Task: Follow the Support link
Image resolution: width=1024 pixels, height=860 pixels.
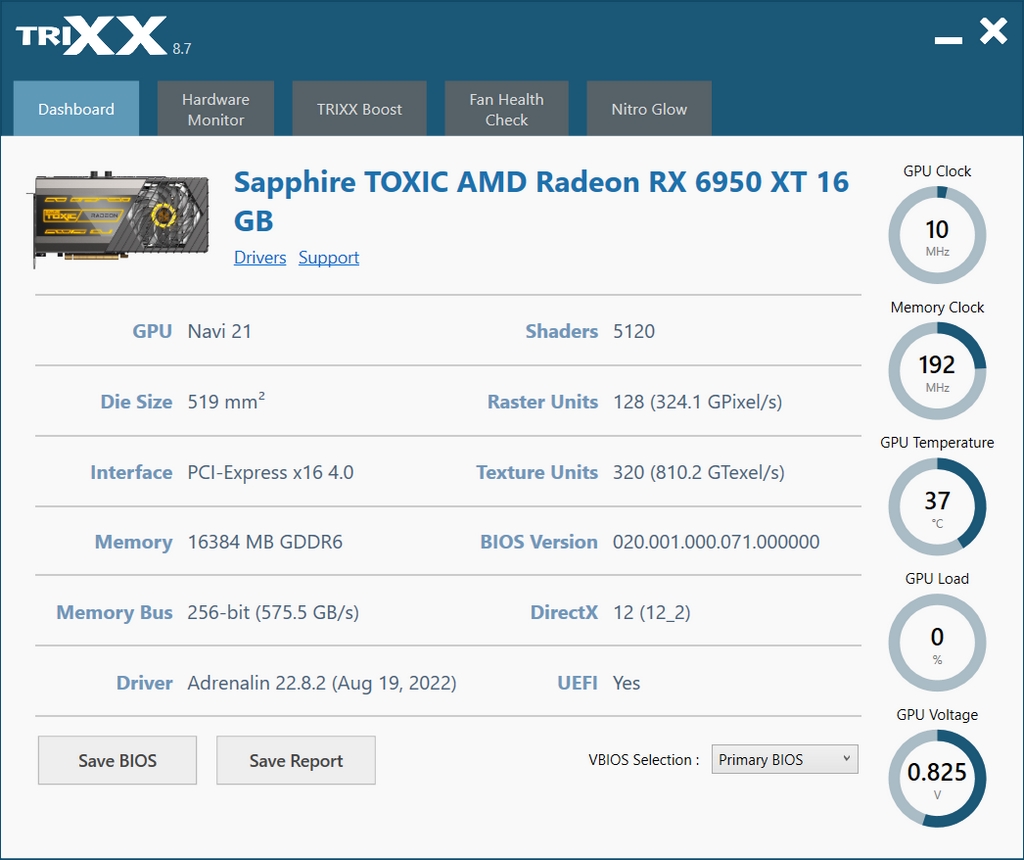Action: [x=328, y=257]
